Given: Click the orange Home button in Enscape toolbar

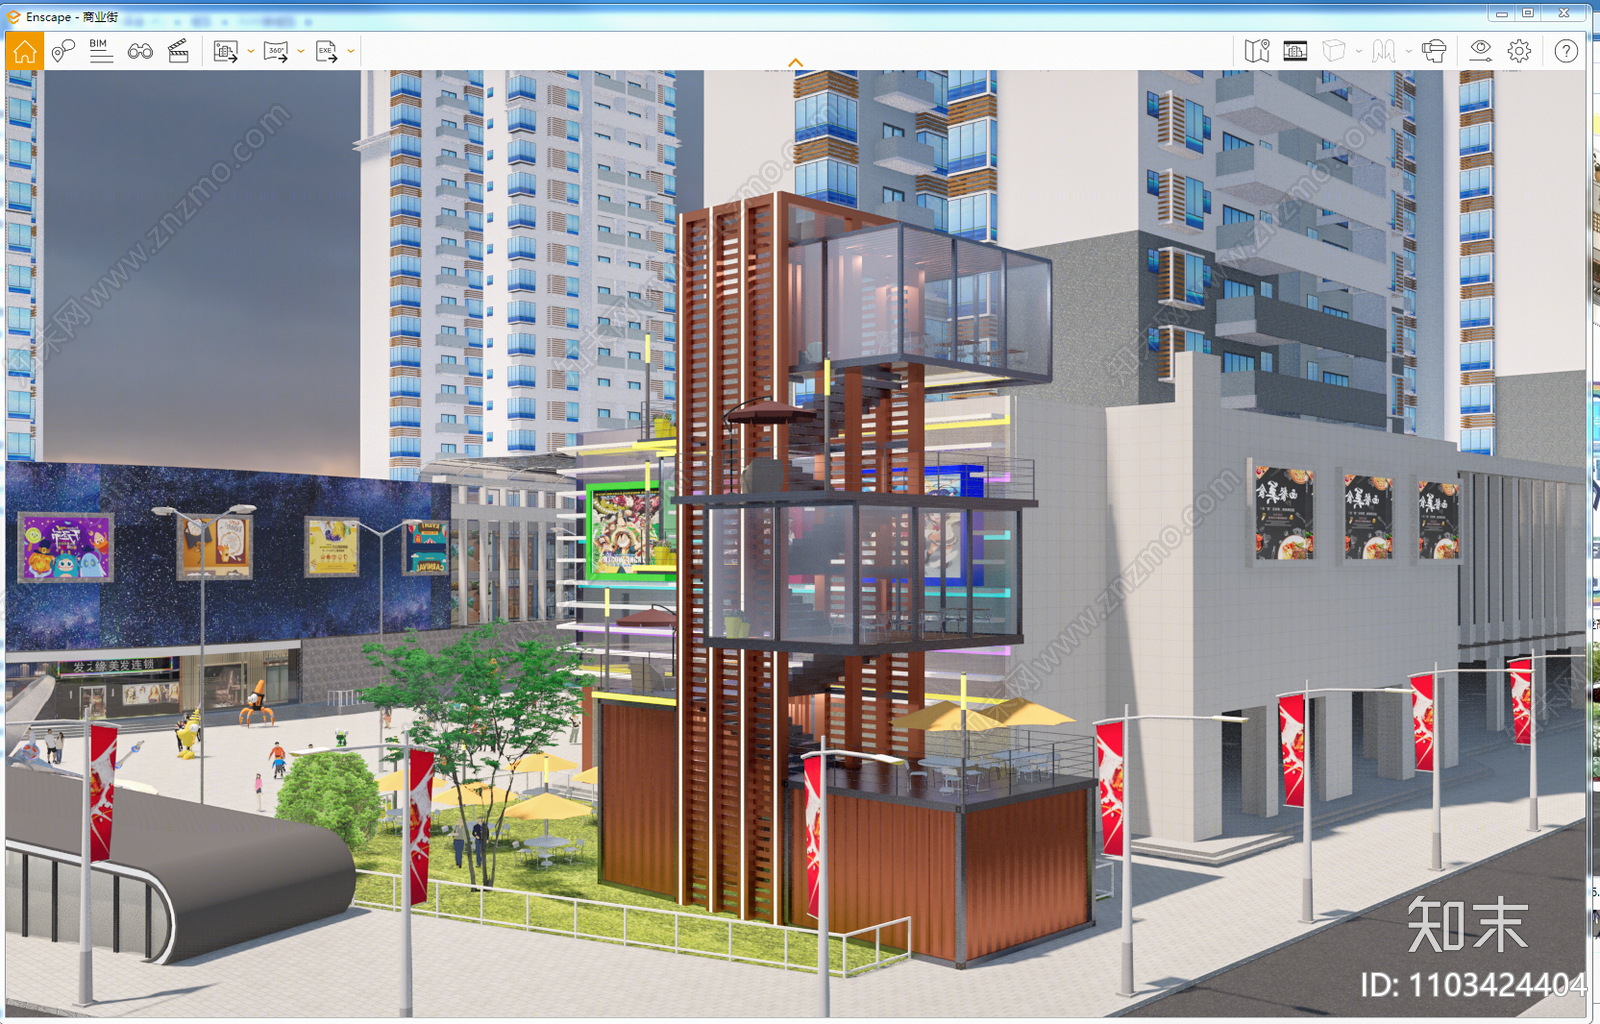Looking at the screenshot, I should [x=25, y=51].
